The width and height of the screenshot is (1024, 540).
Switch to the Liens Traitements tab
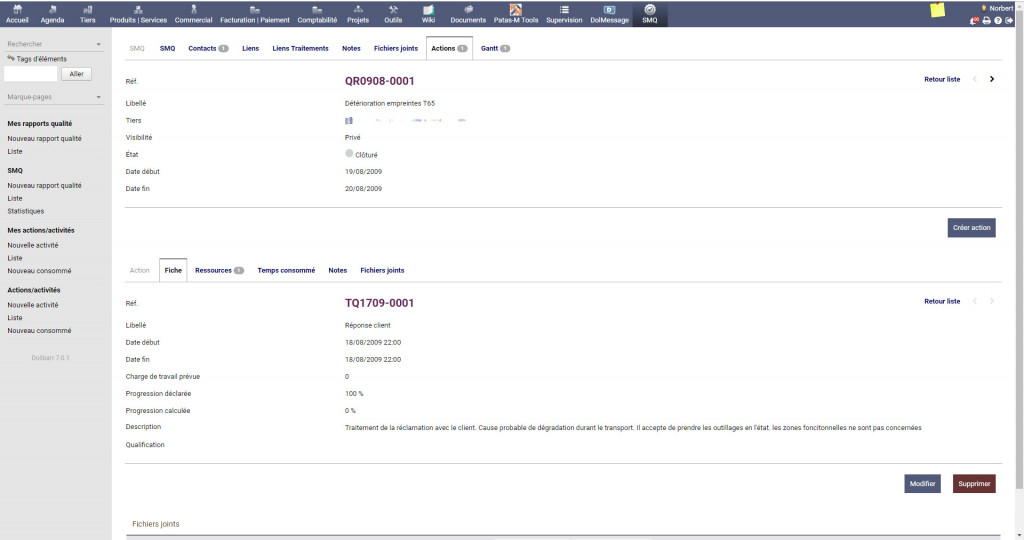click(300, 48)
